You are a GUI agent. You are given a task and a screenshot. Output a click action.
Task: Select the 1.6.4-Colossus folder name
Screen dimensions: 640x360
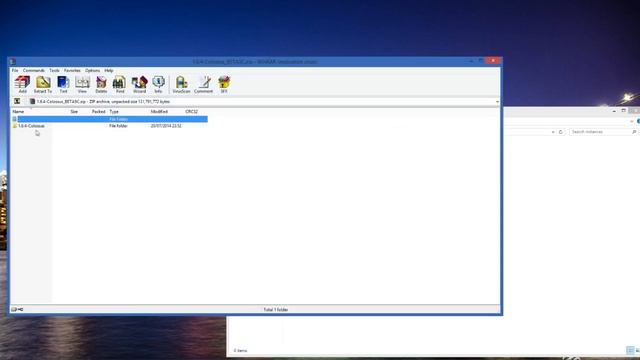(31, 126)
